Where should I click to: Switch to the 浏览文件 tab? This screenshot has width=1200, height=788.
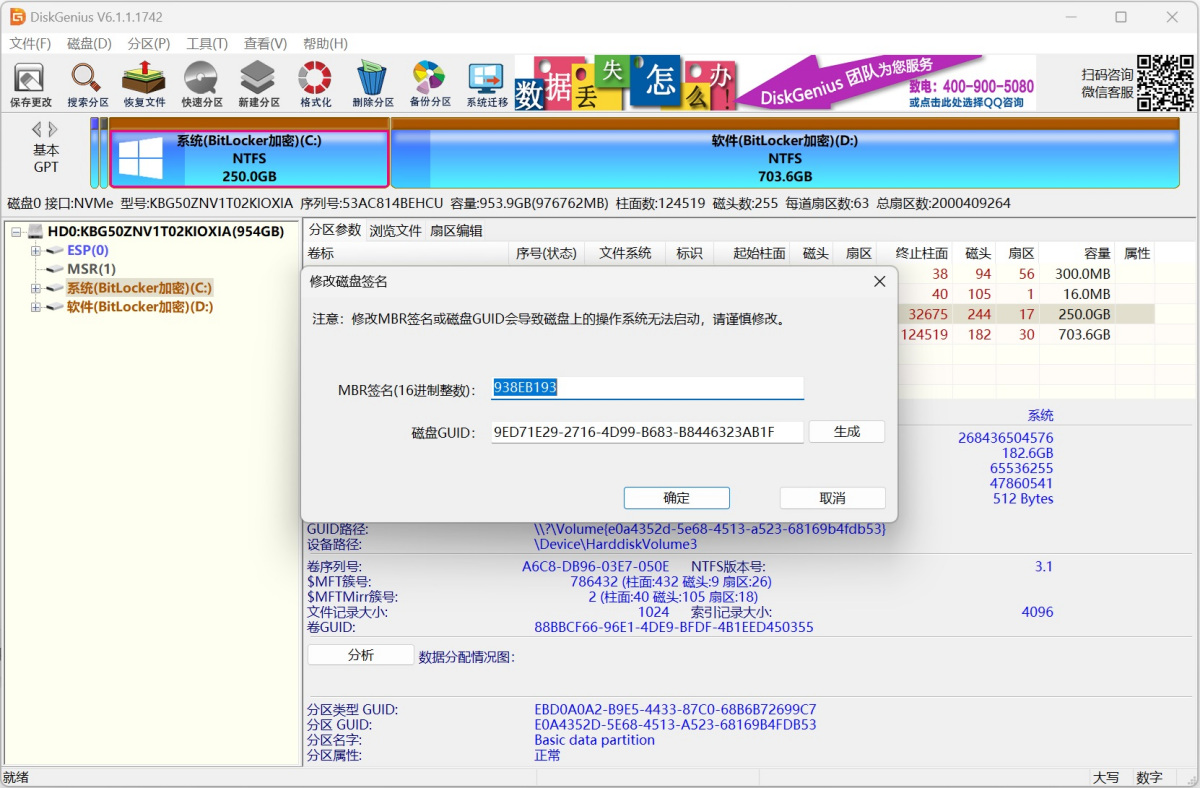coord(395,230)
